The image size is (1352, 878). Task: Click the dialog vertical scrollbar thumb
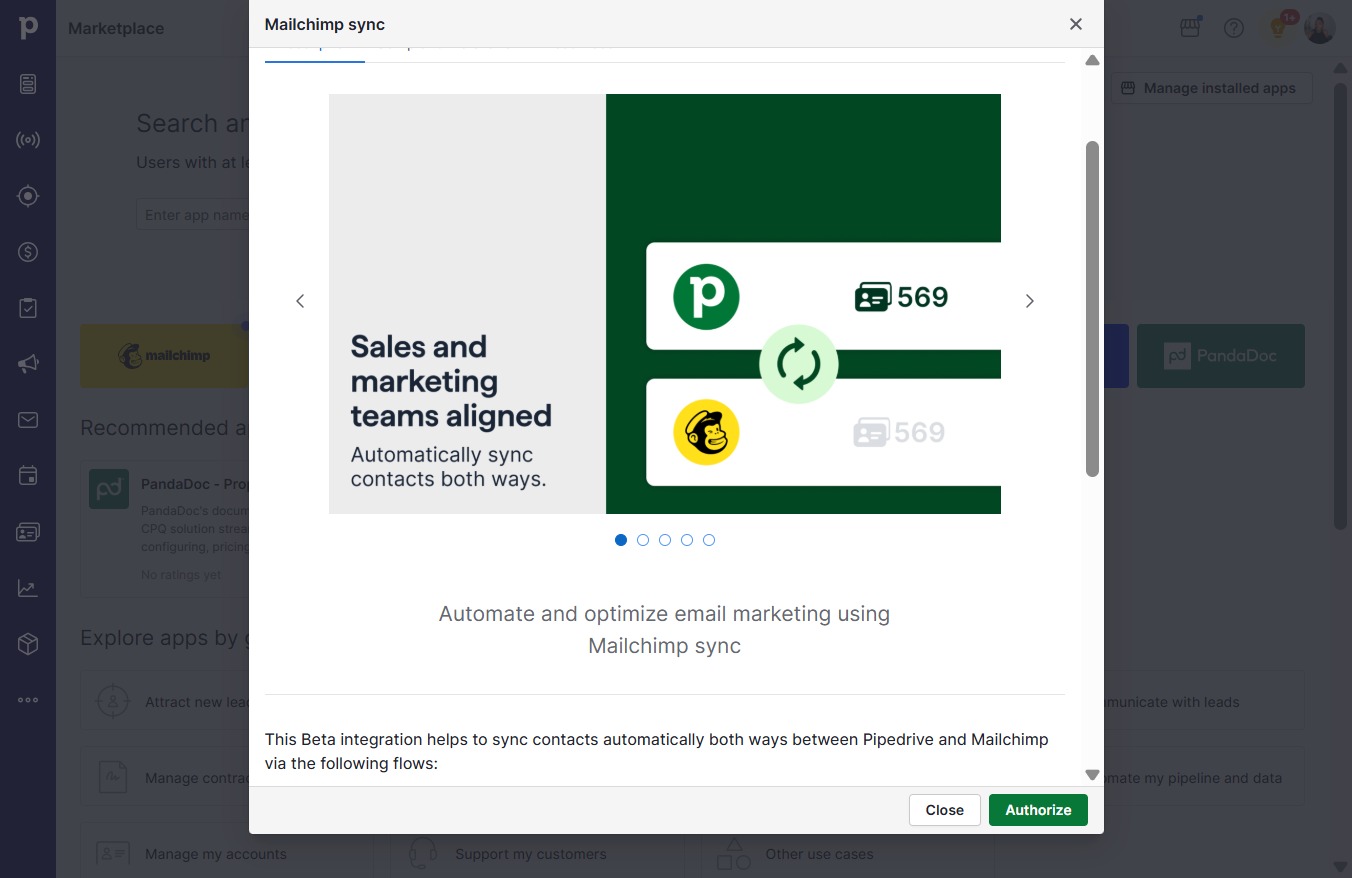pyautogui.click(x=1092, y=309)
